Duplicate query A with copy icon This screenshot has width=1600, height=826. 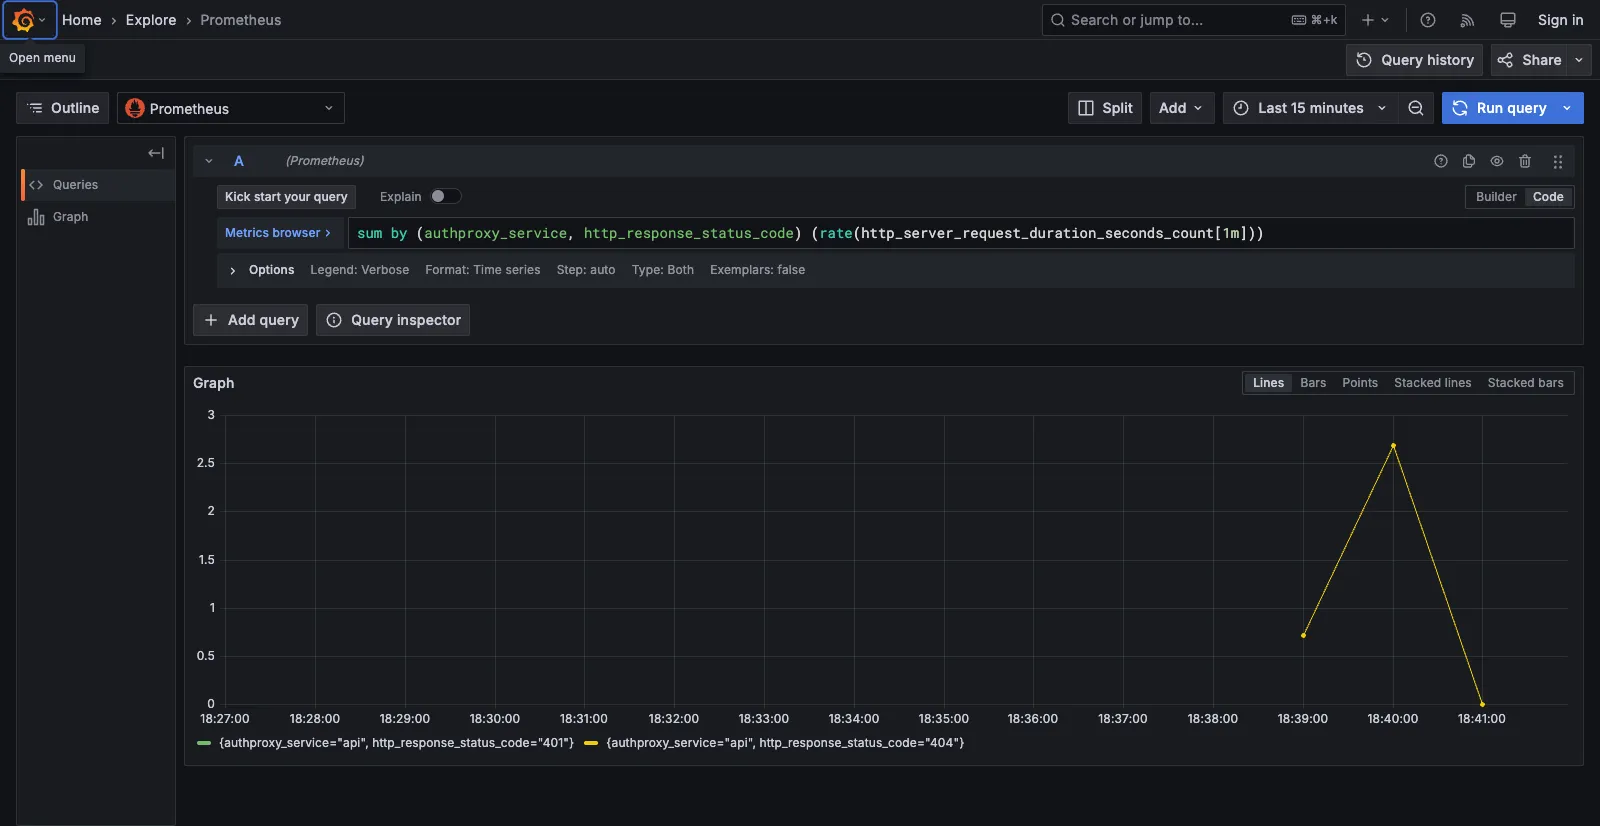[x=1469, y=161]
